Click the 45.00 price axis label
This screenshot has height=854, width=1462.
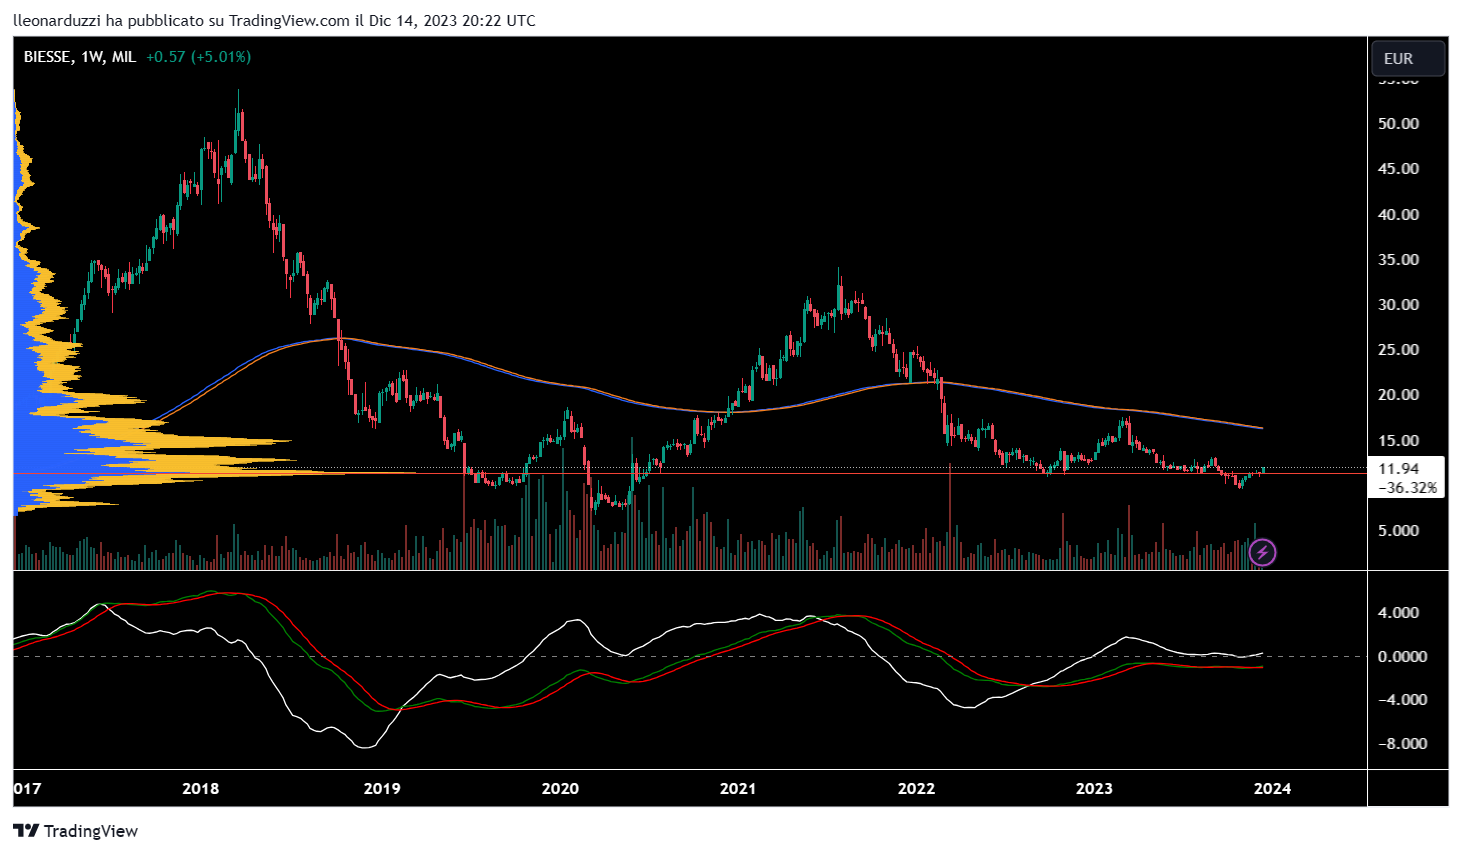[1398, 168]
